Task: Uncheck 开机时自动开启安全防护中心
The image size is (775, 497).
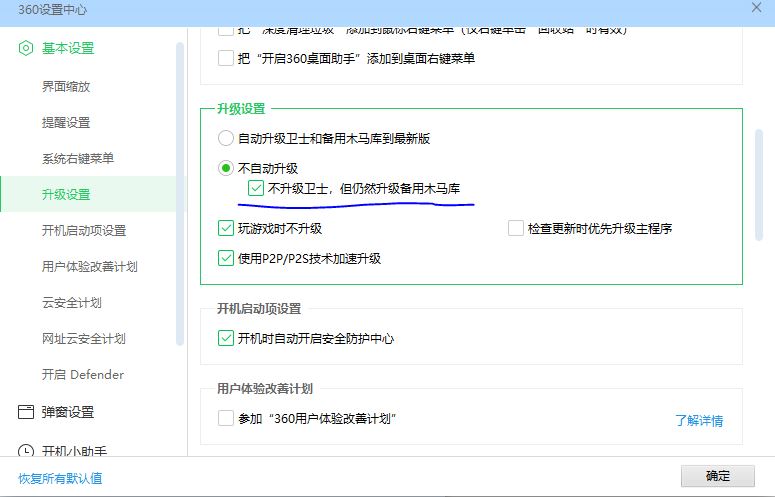Action: 225,338
